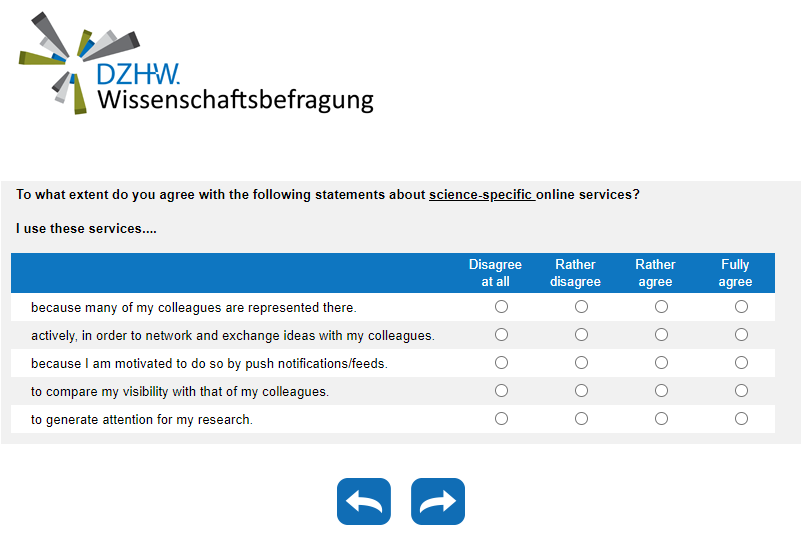Select 'Fully agree' for push notifications/feeds

click(x=741, y=363)
